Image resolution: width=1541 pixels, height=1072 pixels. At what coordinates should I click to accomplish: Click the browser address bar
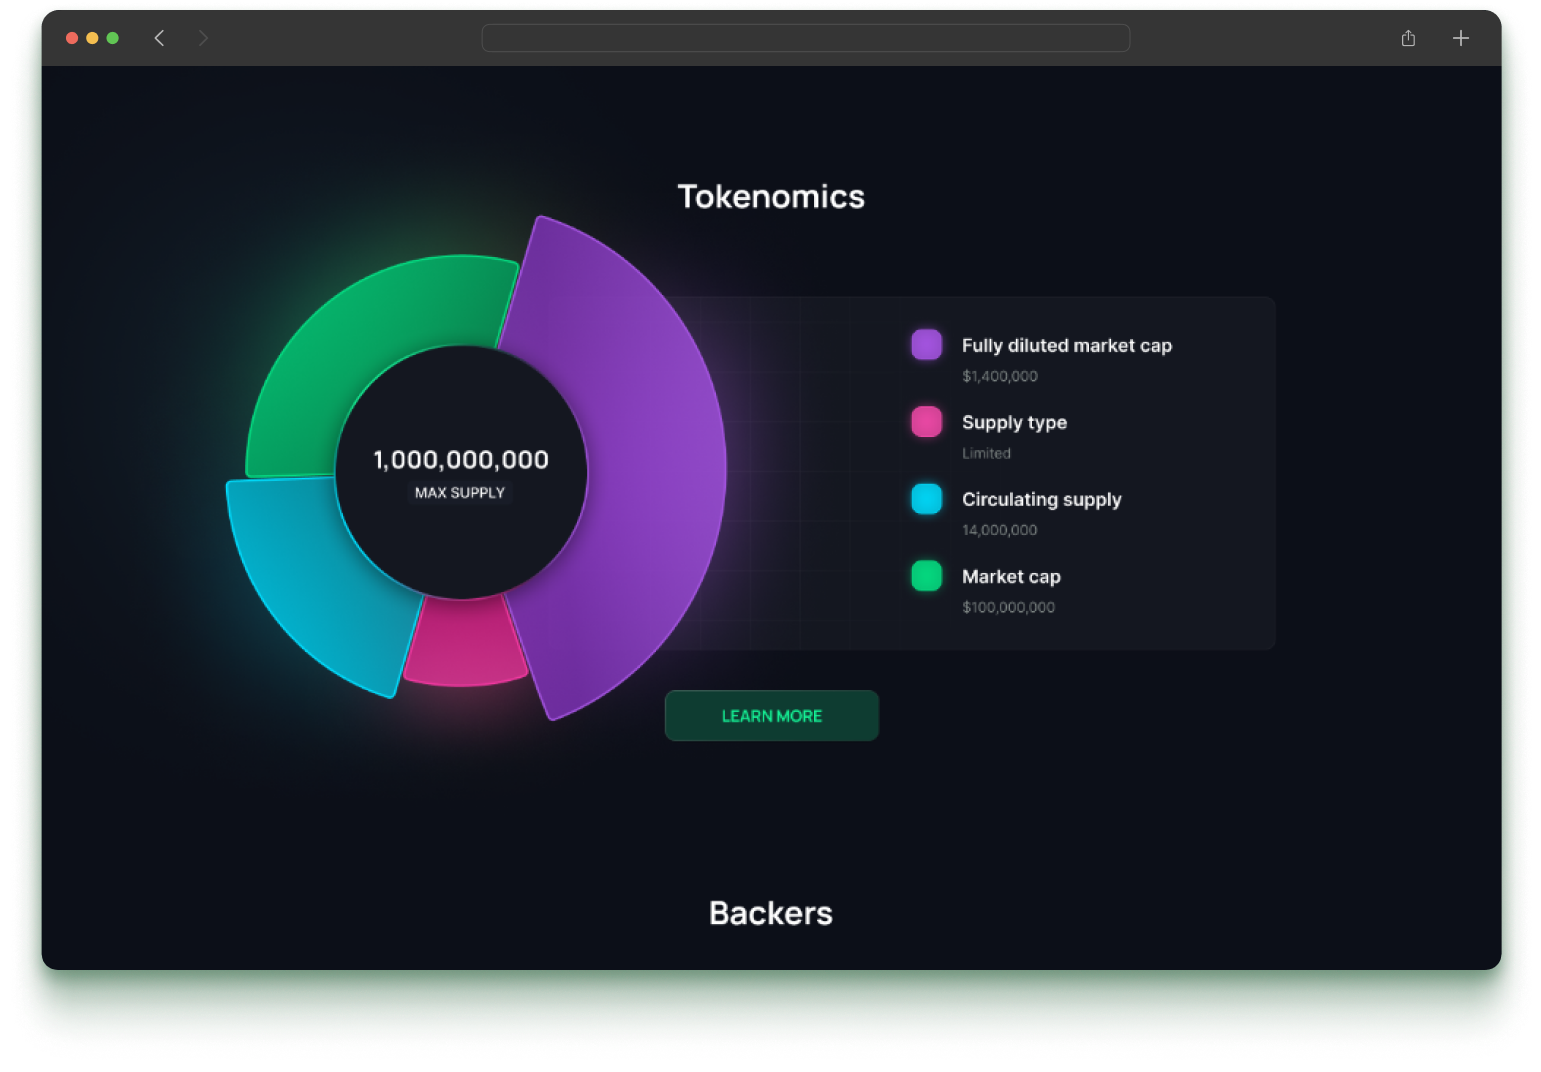click(805, 37)
